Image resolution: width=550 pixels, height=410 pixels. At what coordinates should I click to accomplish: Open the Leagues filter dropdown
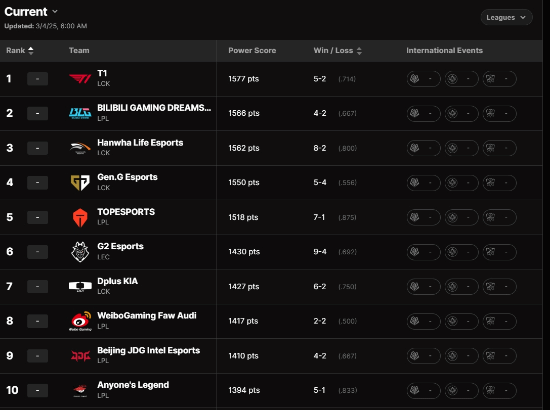[x=507, y=18]
